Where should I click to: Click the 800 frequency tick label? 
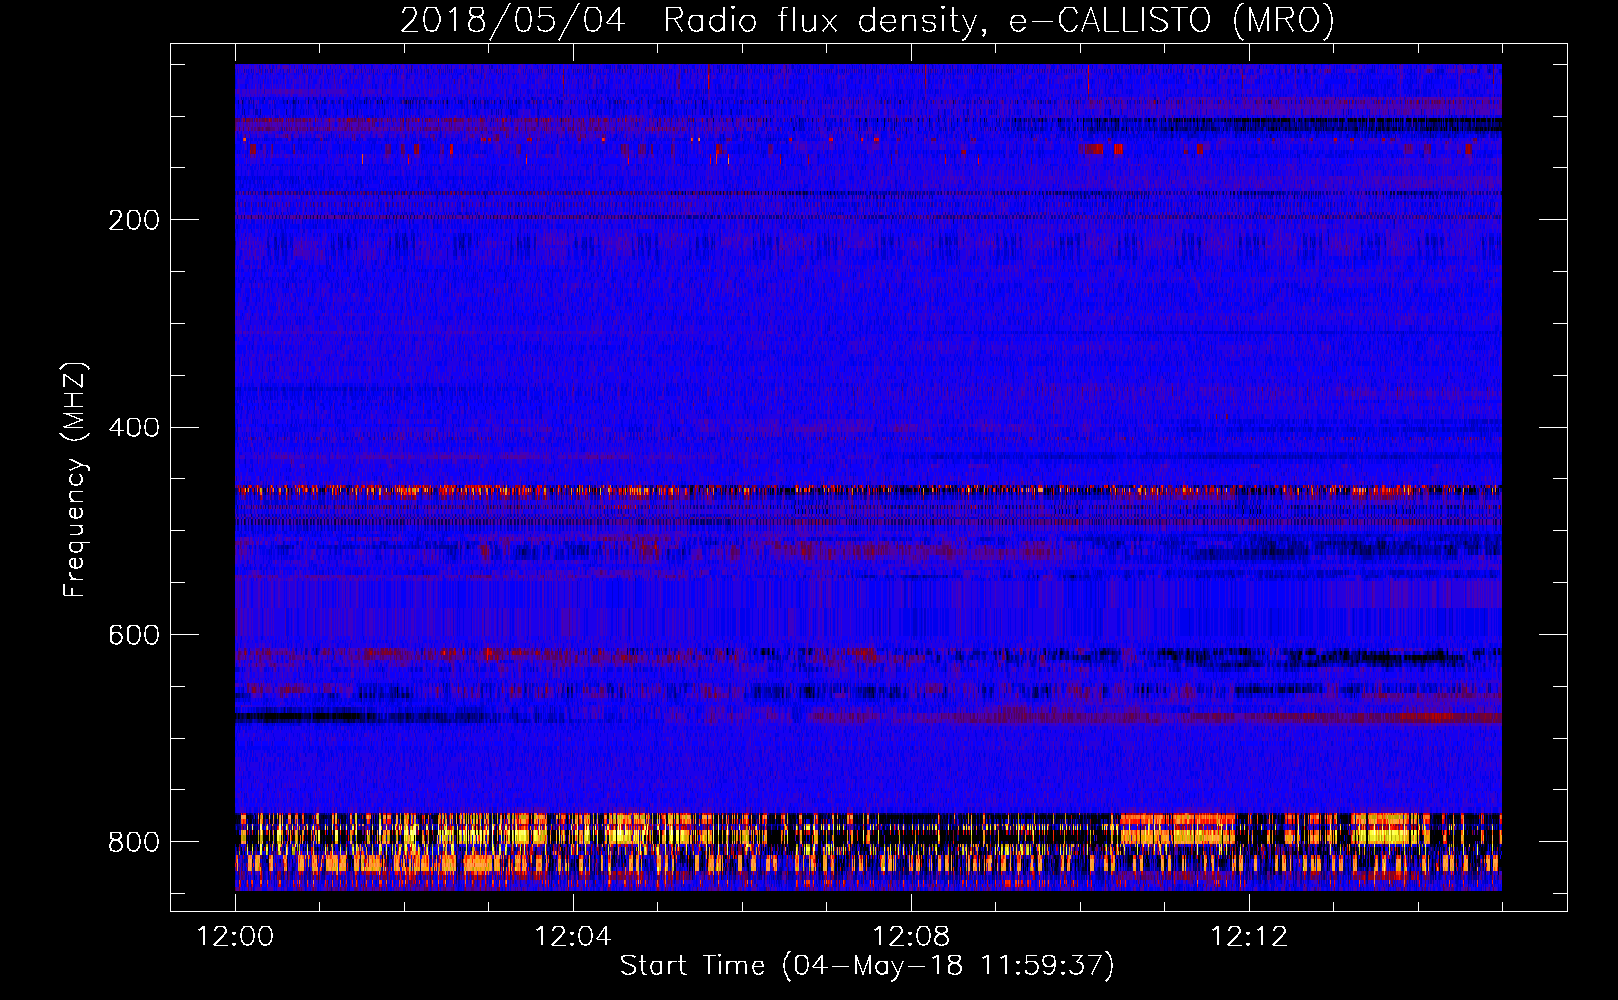(x=134, y=842)
